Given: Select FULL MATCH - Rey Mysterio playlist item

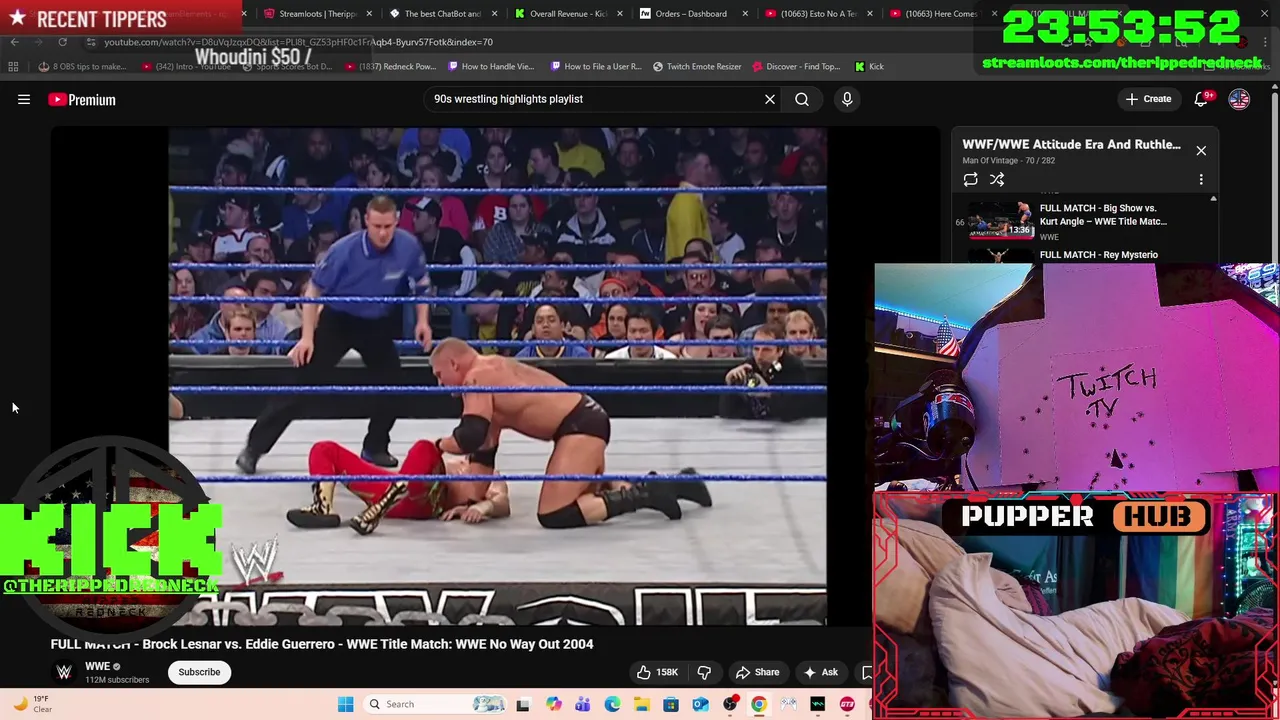Looking at the screenshot, I should click(1099, 255).
